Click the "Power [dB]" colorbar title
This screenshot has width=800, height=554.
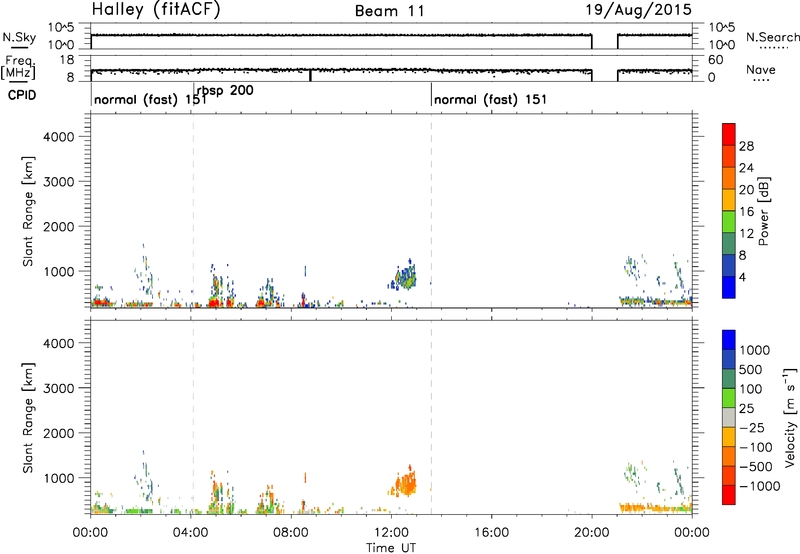click(x=764, y=211)
